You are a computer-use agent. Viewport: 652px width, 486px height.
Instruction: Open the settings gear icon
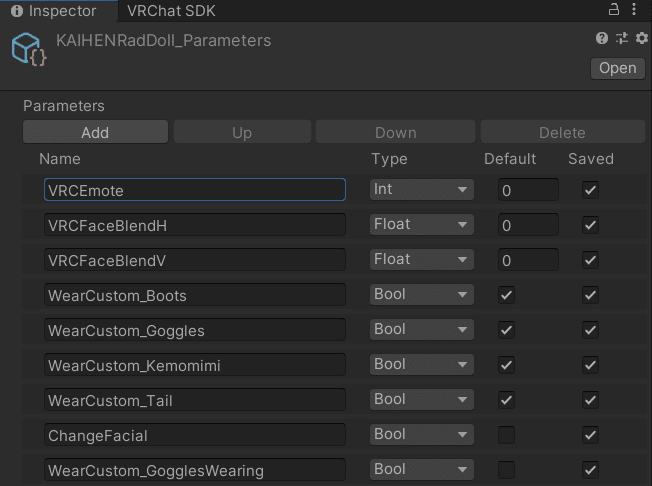(642, 38)
